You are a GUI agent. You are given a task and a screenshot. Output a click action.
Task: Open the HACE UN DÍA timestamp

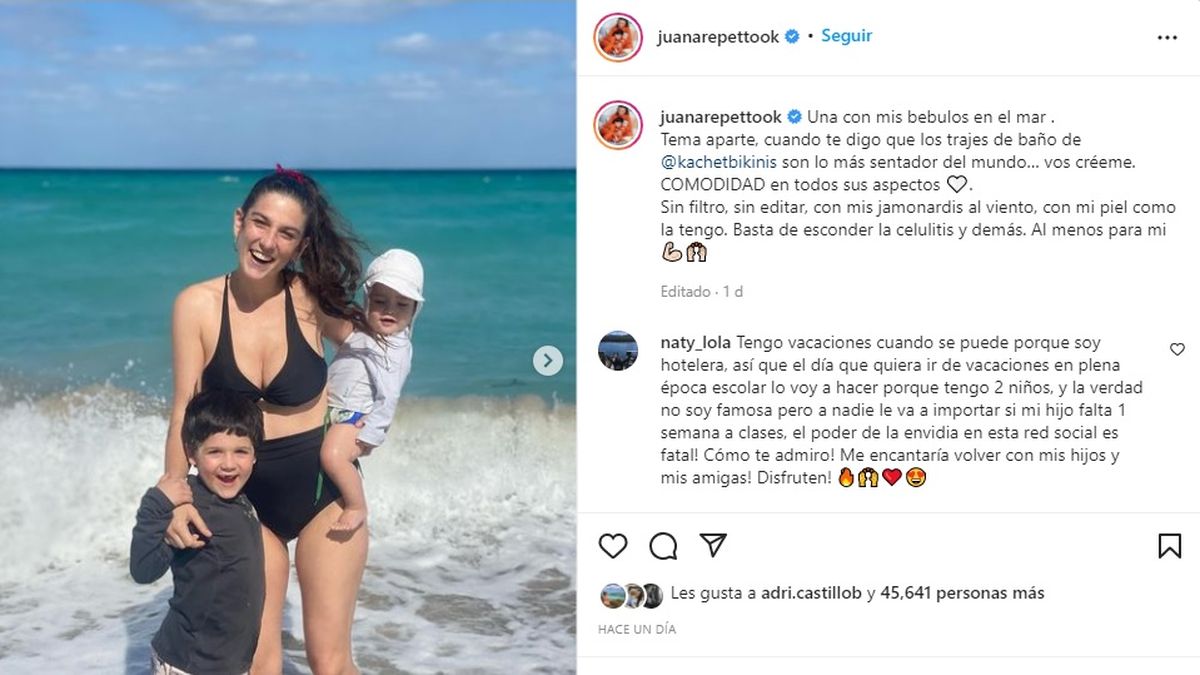pos(637,630)
